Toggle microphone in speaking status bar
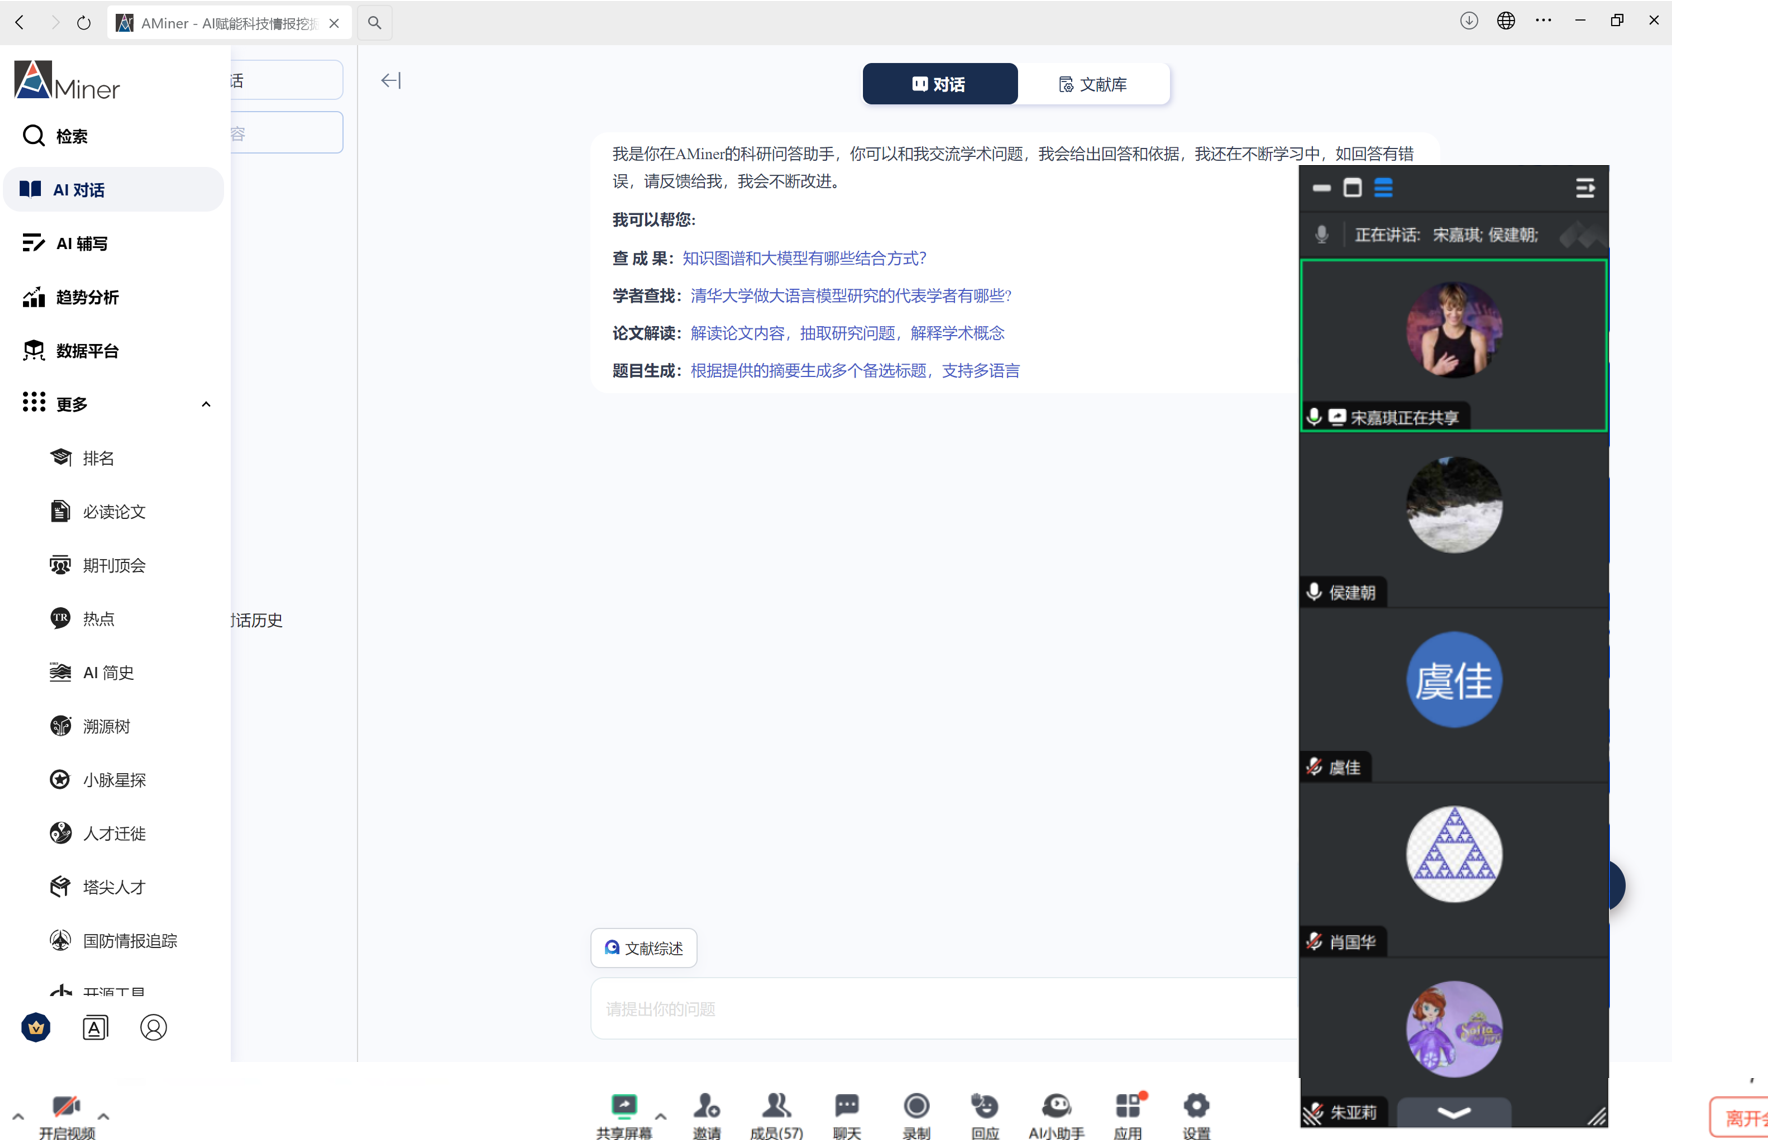 (1321, 235)
